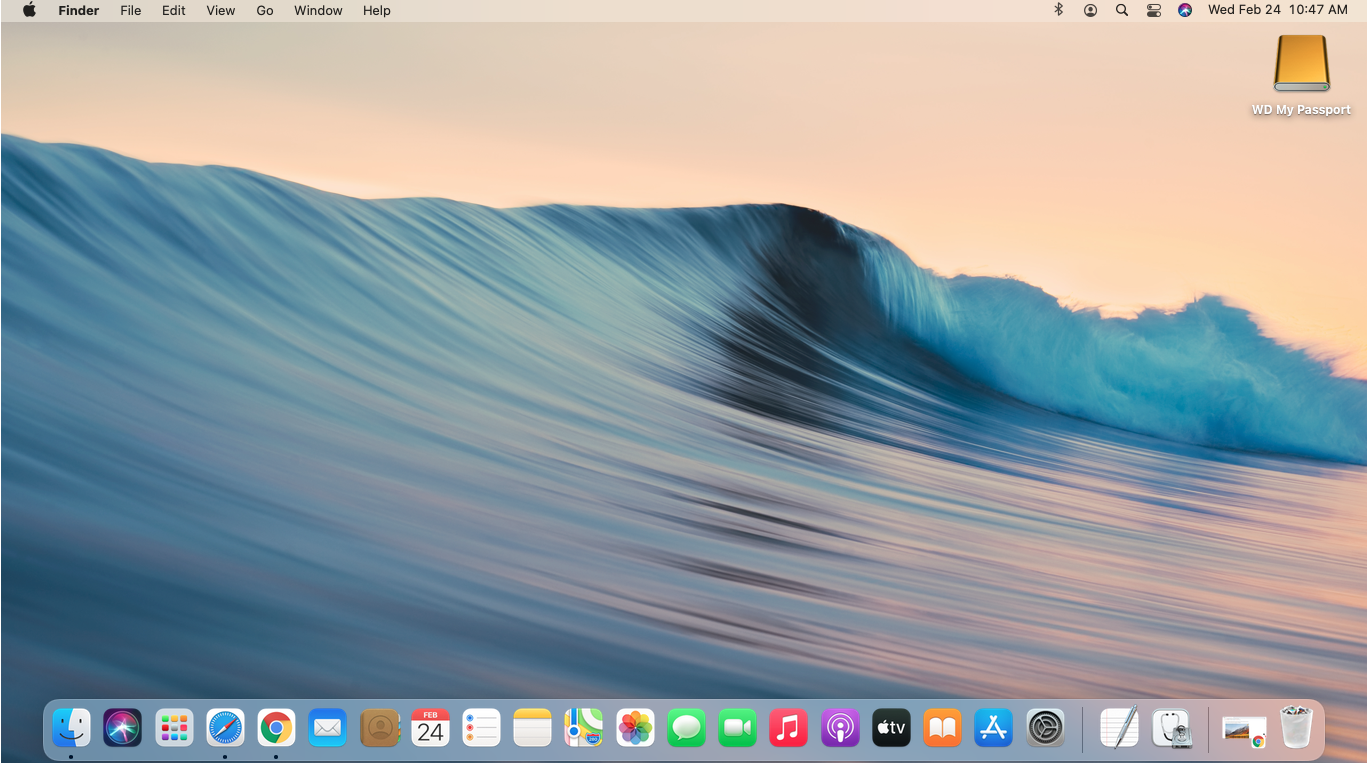The image size is (1368, 763).
Task: Open the Go menu
Action: (265, 10)
